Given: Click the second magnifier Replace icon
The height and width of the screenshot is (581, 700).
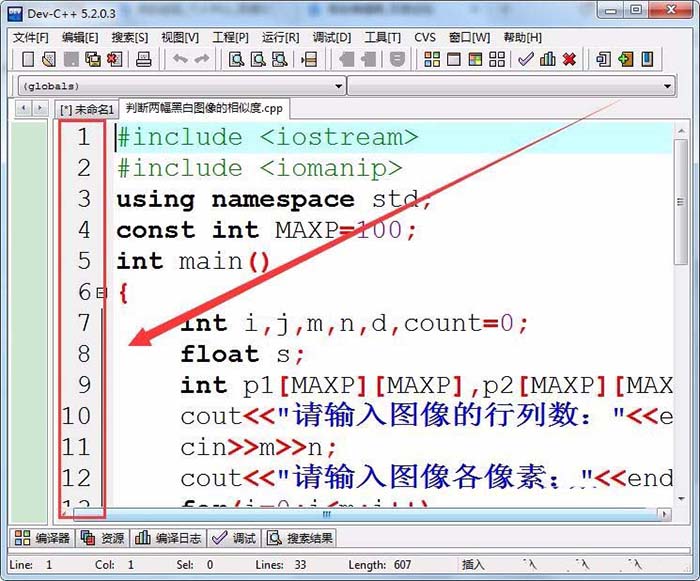Looking at the screenshot, I should point(258,59).
